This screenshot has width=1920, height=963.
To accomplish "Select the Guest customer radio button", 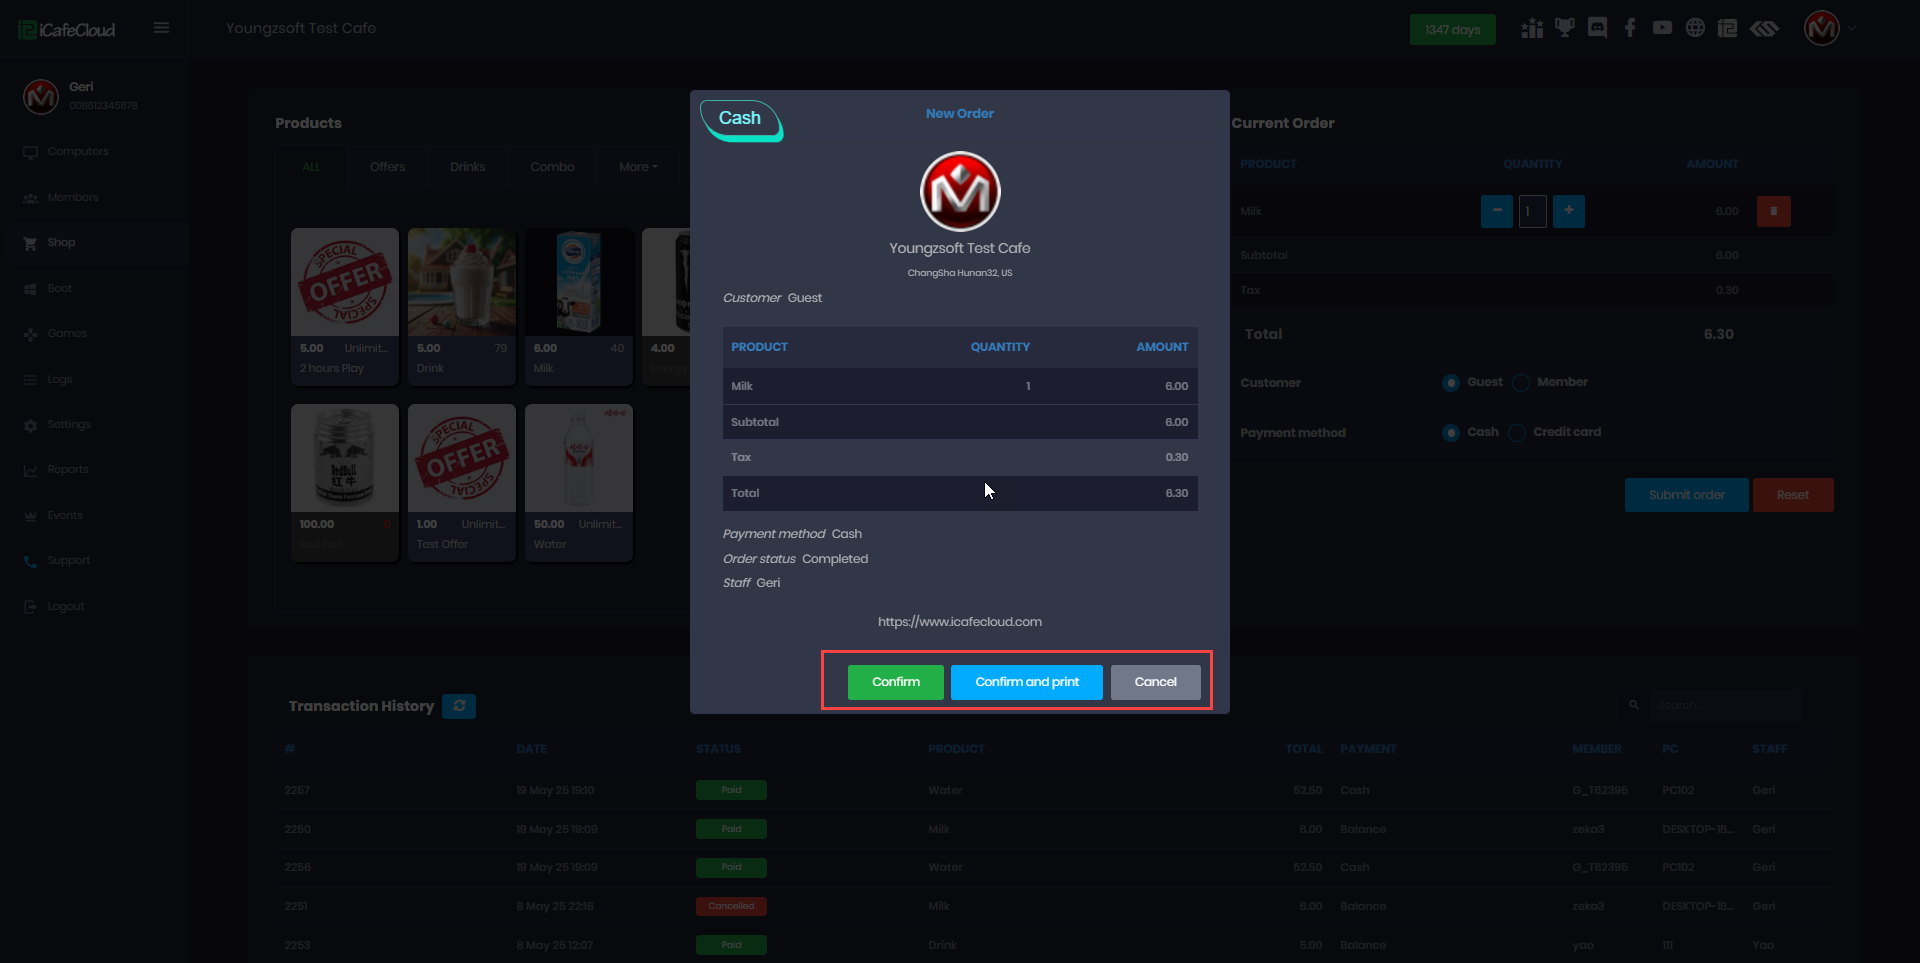I will (x=1451, y=383).
